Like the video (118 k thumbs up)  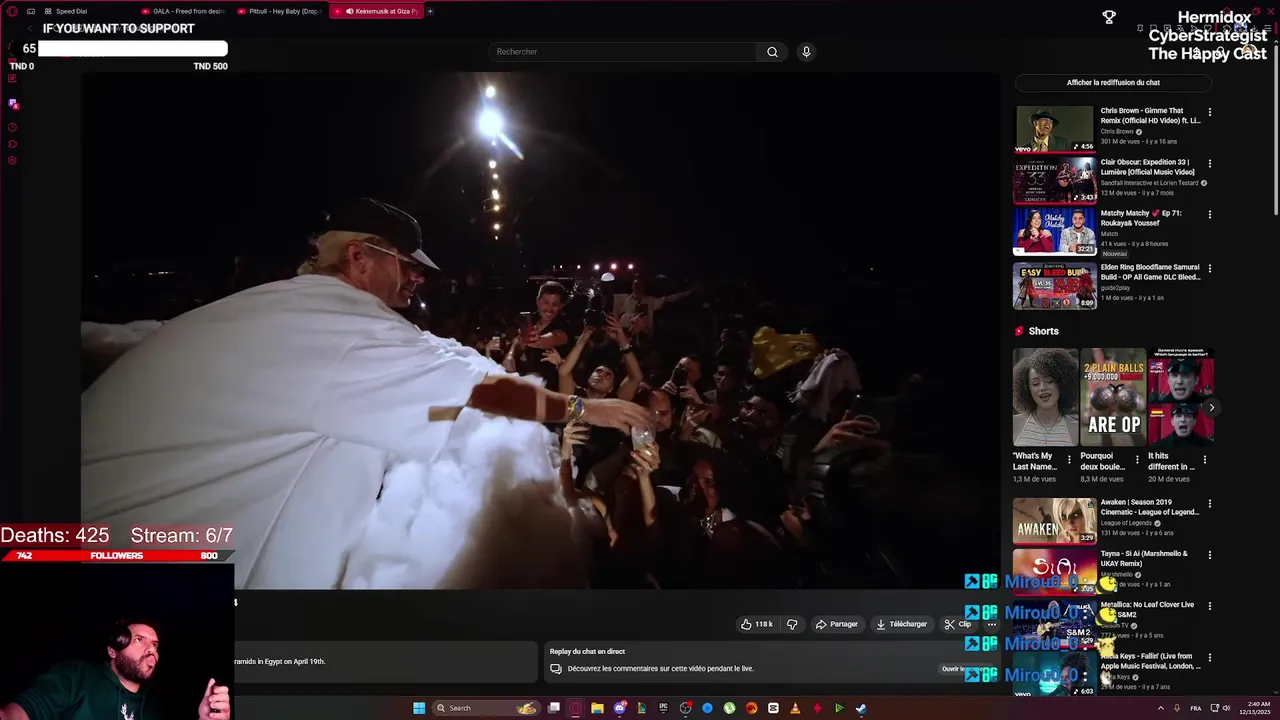pos(757,624)
